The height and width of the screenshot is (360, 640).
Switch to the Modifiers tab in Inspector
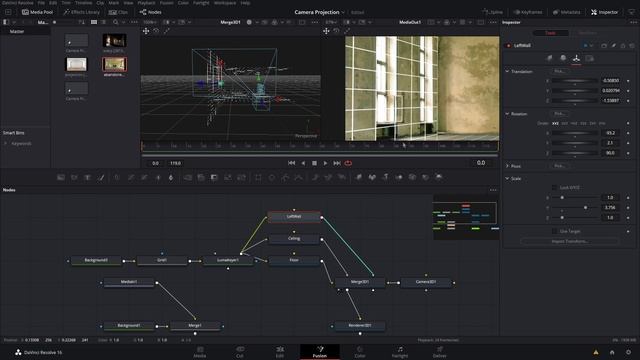(587, 33)
